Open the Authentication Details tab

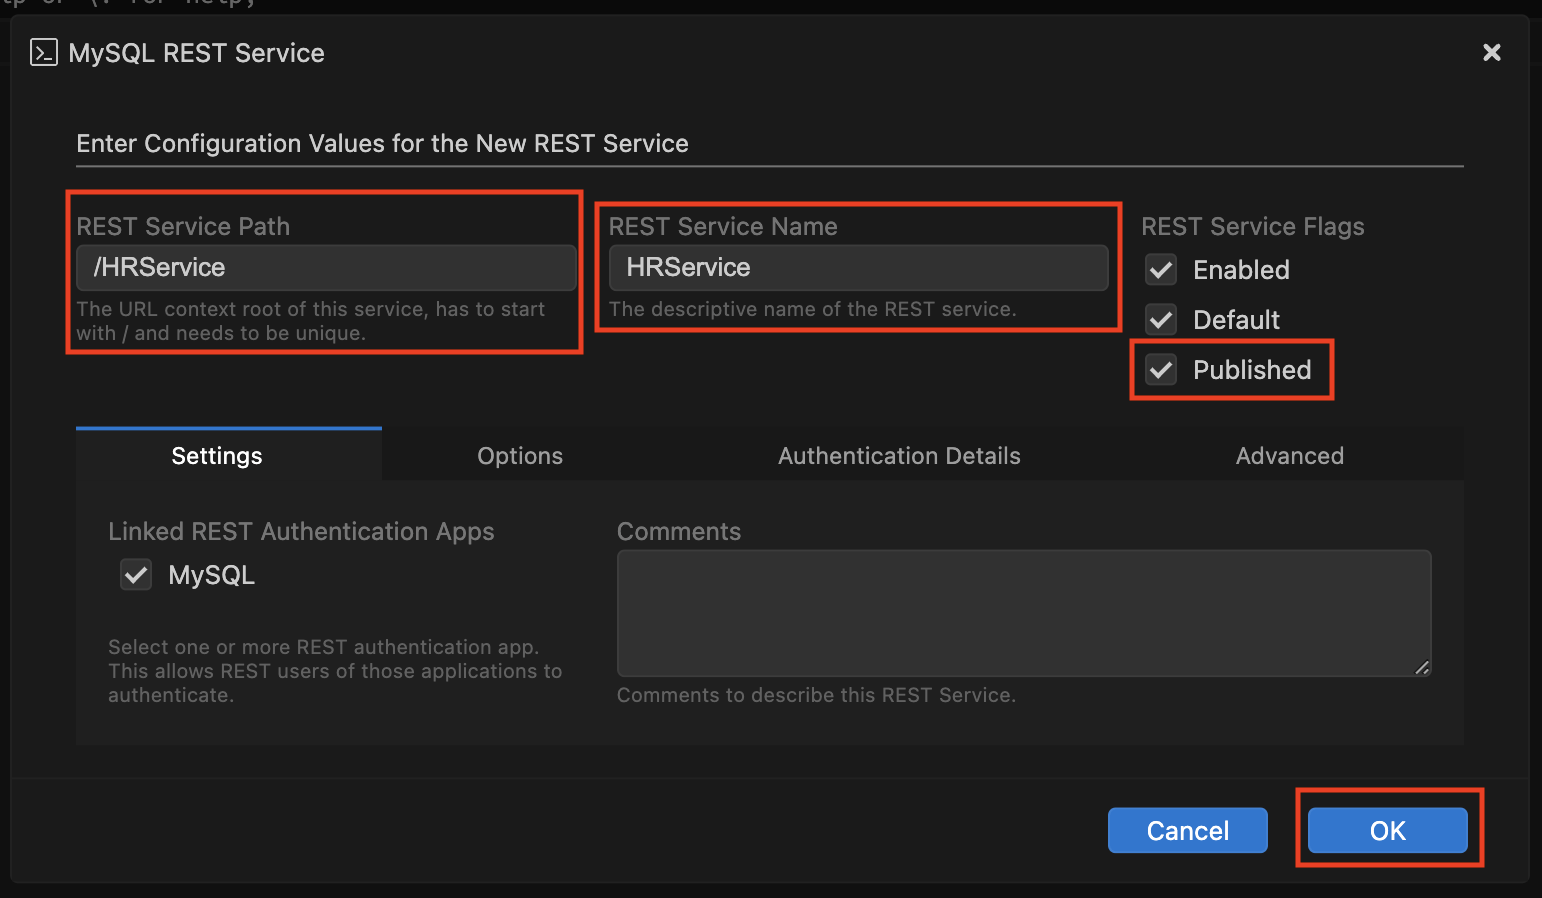coord(899,455)
